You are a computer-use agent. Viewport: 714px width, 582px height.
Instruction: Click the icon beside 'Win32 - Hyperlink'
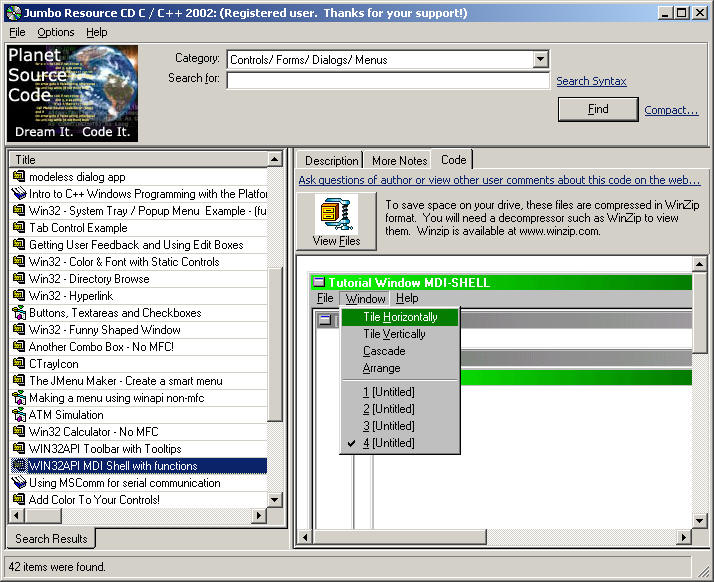pos(19,295)
